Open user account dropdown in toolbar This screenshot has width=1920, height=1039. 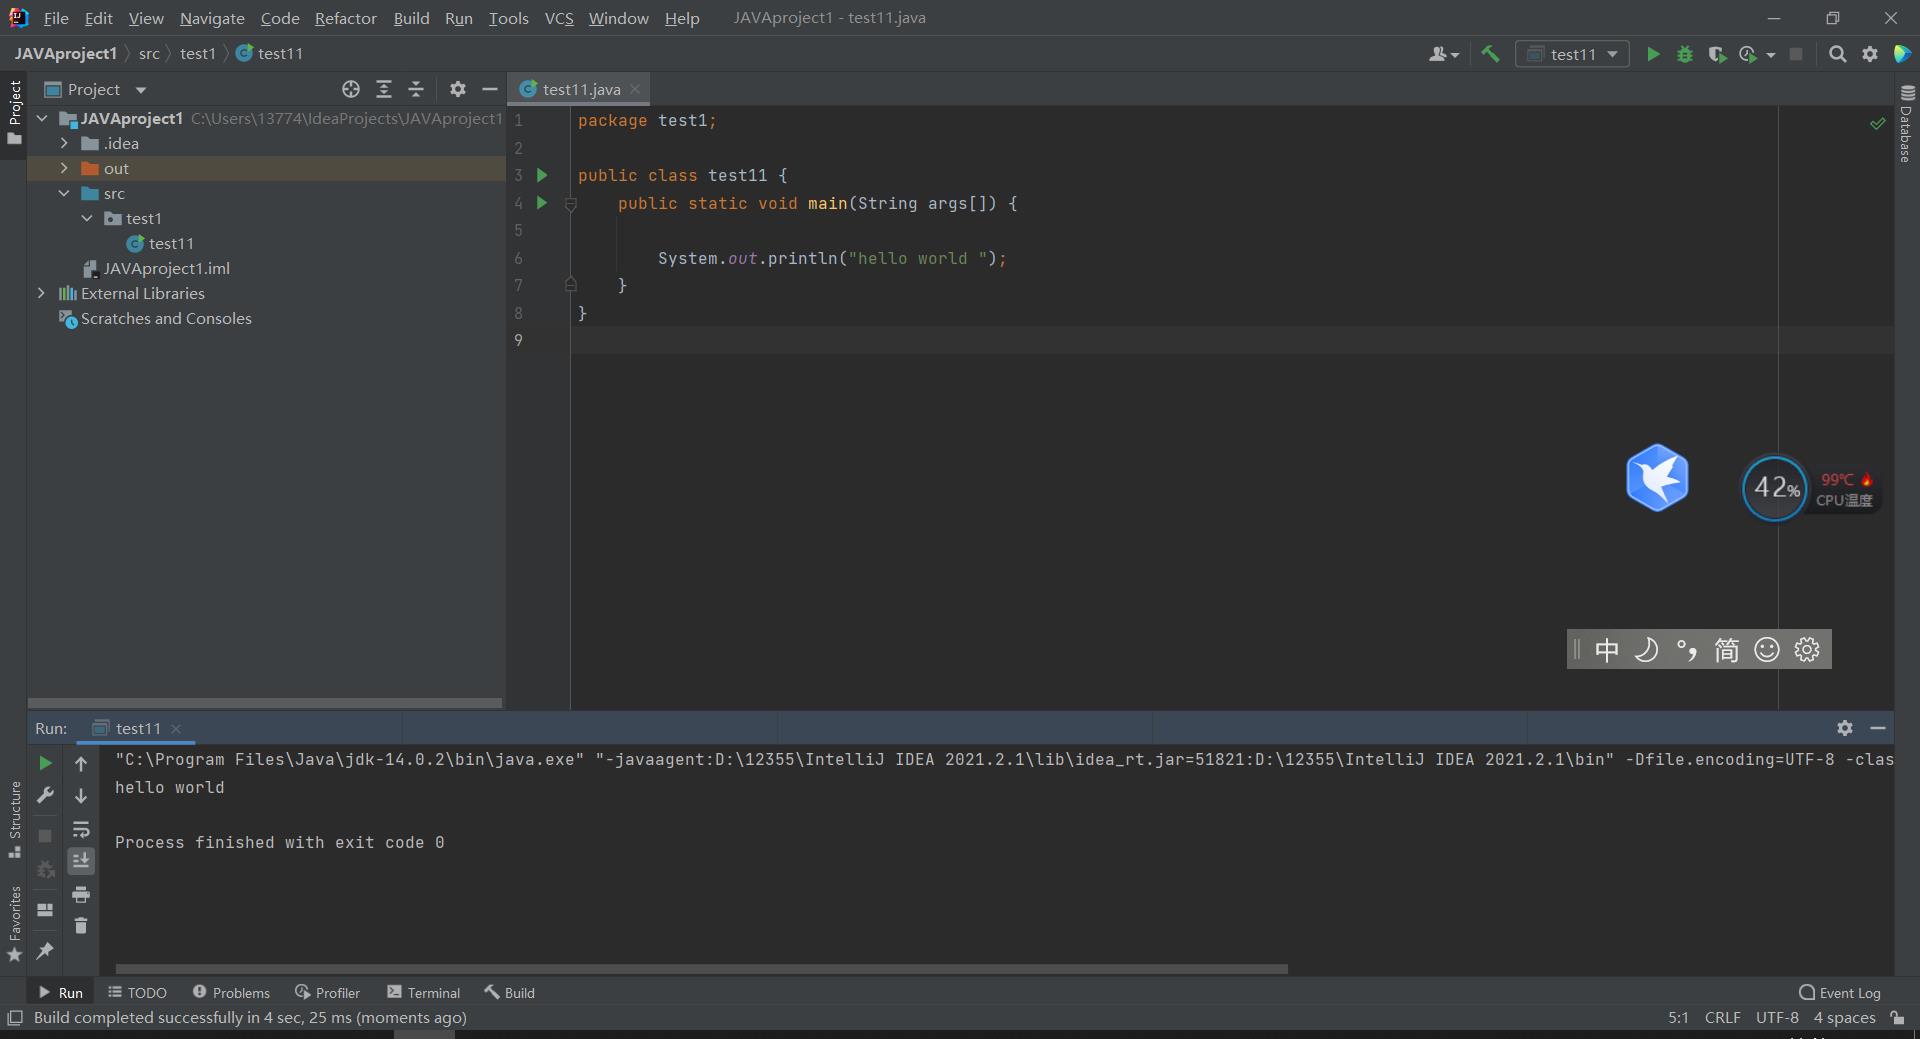tap(1444, 54)
